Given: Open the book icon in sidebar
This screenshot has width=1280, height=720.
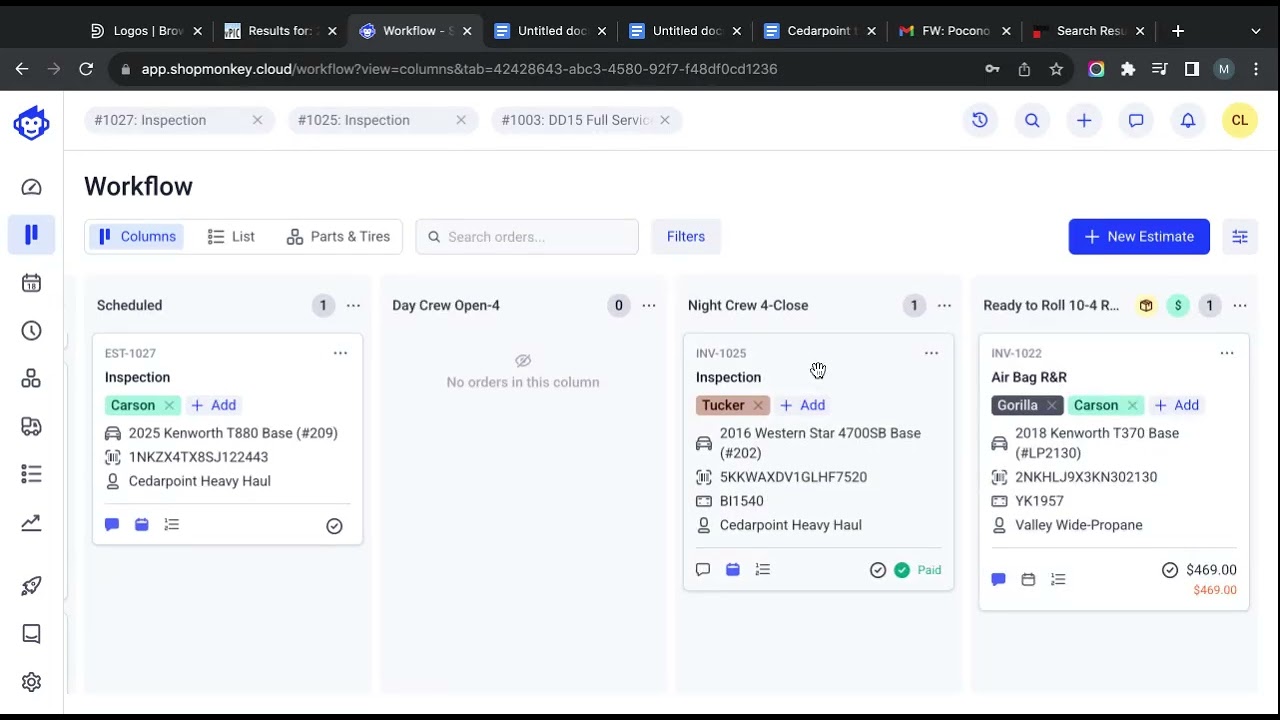Looking at the screenshot, I should pyautogui.click(x=31, y=634).
